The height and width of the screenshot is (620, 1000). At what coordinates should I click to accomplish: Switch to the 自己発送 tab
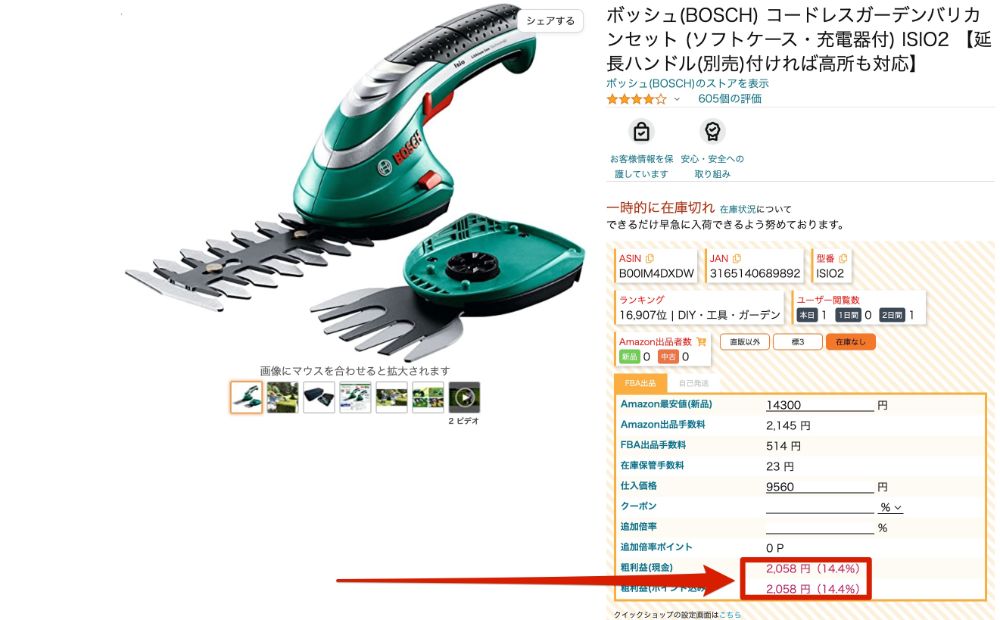tap(693, 383)
